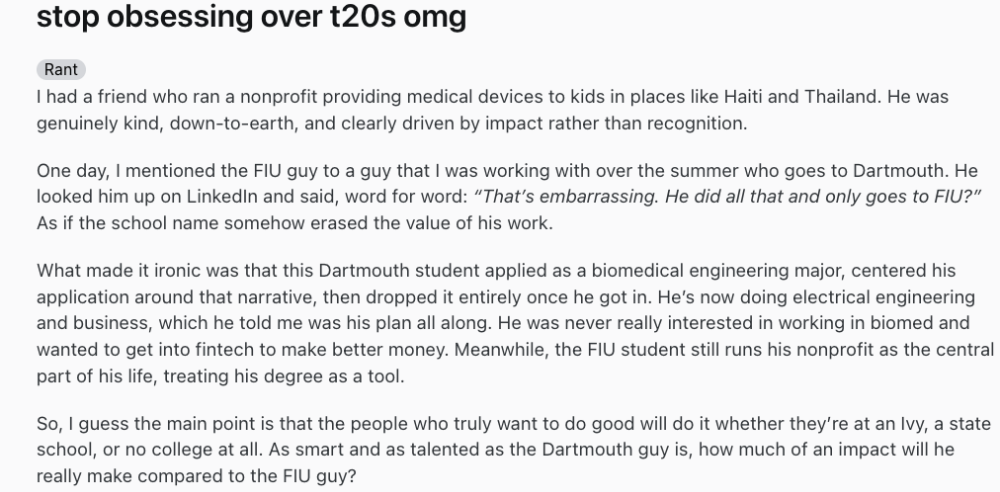Click the post title "stop obsessing over t20s omg"
This screenshot has width=1000, height=492.
click(x=237, y=18)
